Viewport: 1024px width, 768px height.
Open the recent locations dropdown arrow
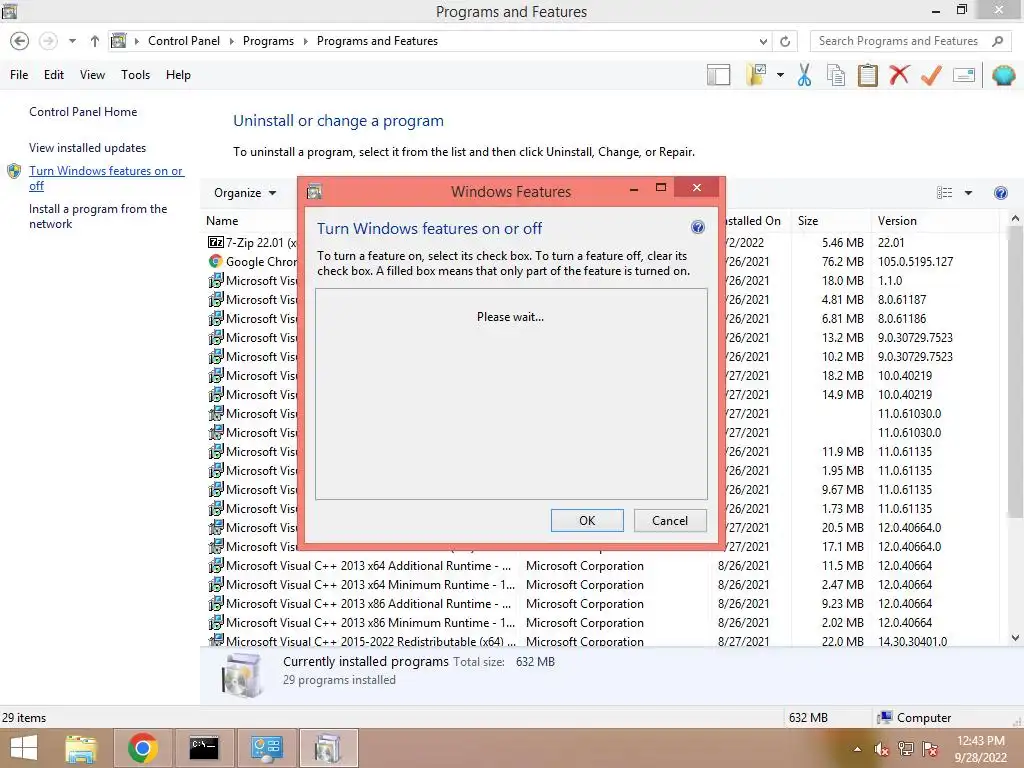pos(72,41)
